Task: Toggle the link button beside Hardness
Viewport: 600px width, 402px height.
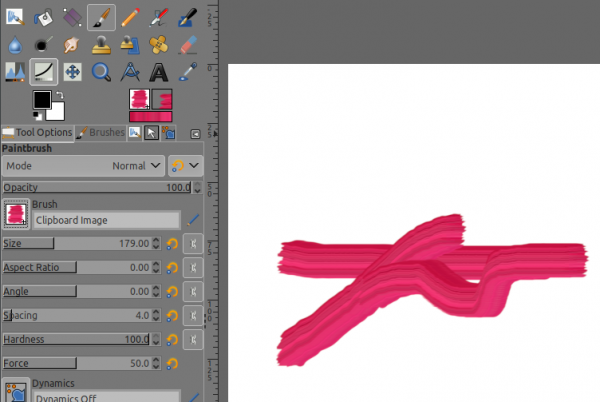Action: 193,340
